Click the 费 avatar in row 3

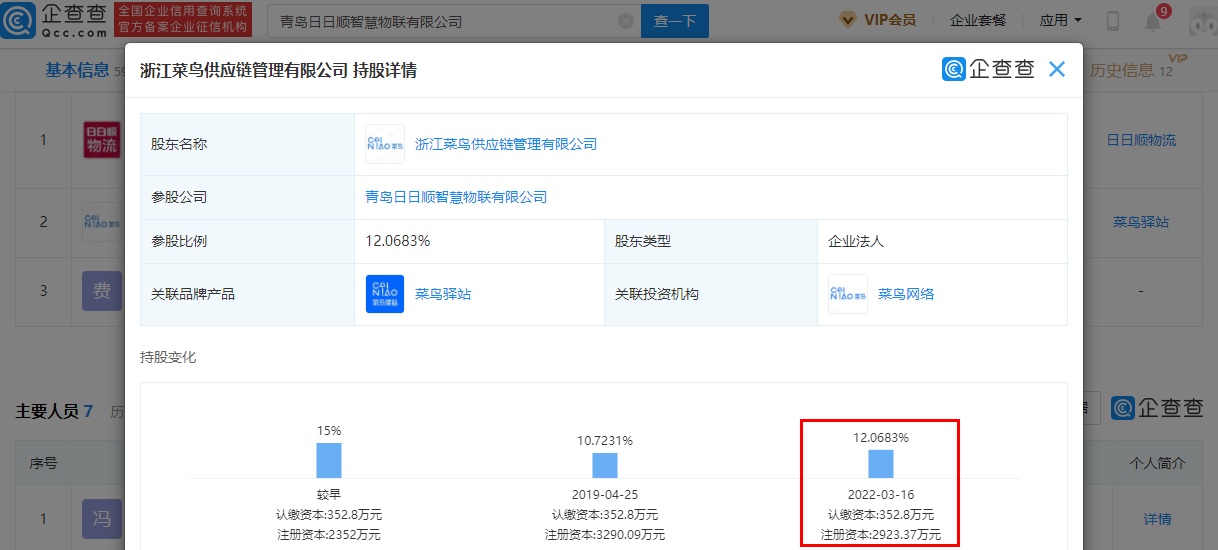click(102, 291)
